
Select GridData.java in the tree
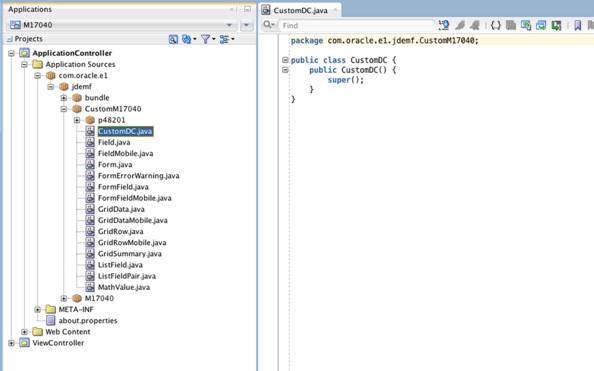121,209
